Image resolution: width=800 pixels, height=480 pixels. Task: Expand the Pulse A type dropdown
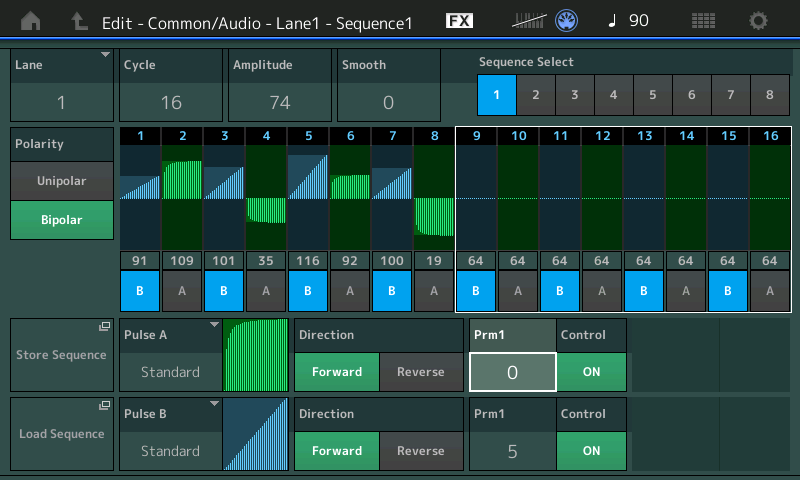pyautogui.click(x=170, y=355)
